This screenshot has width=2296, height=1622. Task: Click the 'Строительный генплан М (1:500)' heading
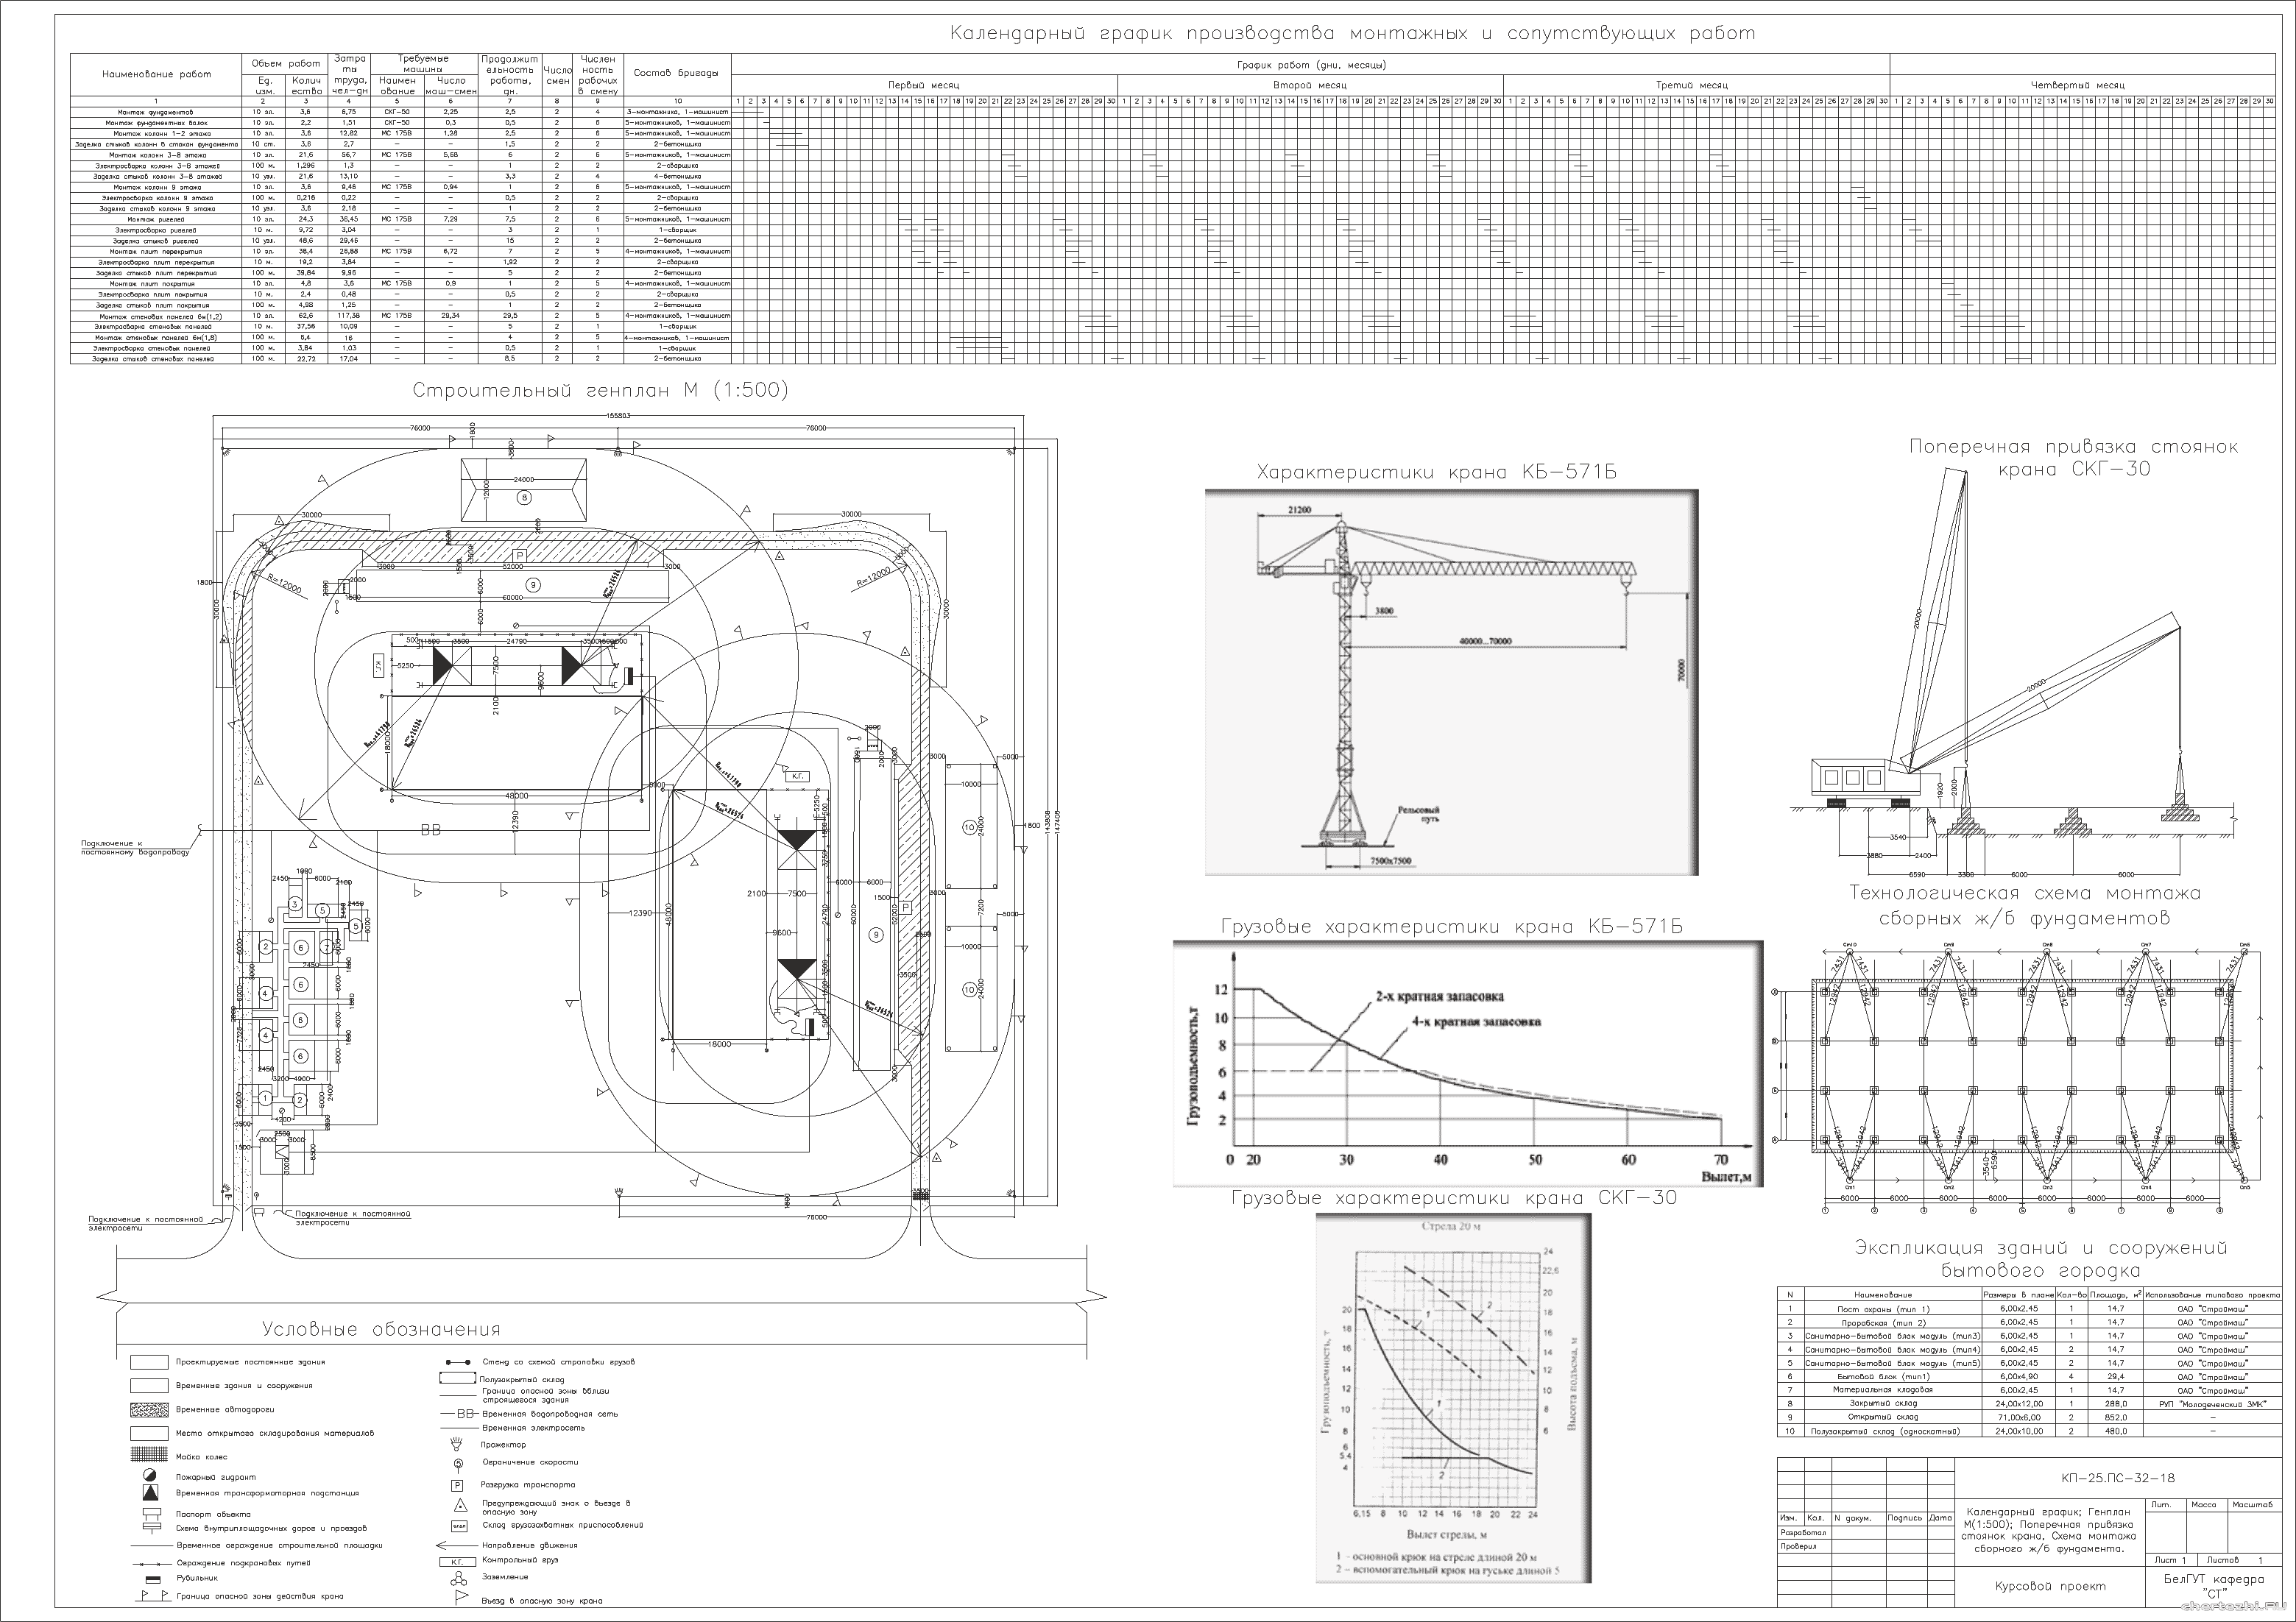[x=600, y=391]
